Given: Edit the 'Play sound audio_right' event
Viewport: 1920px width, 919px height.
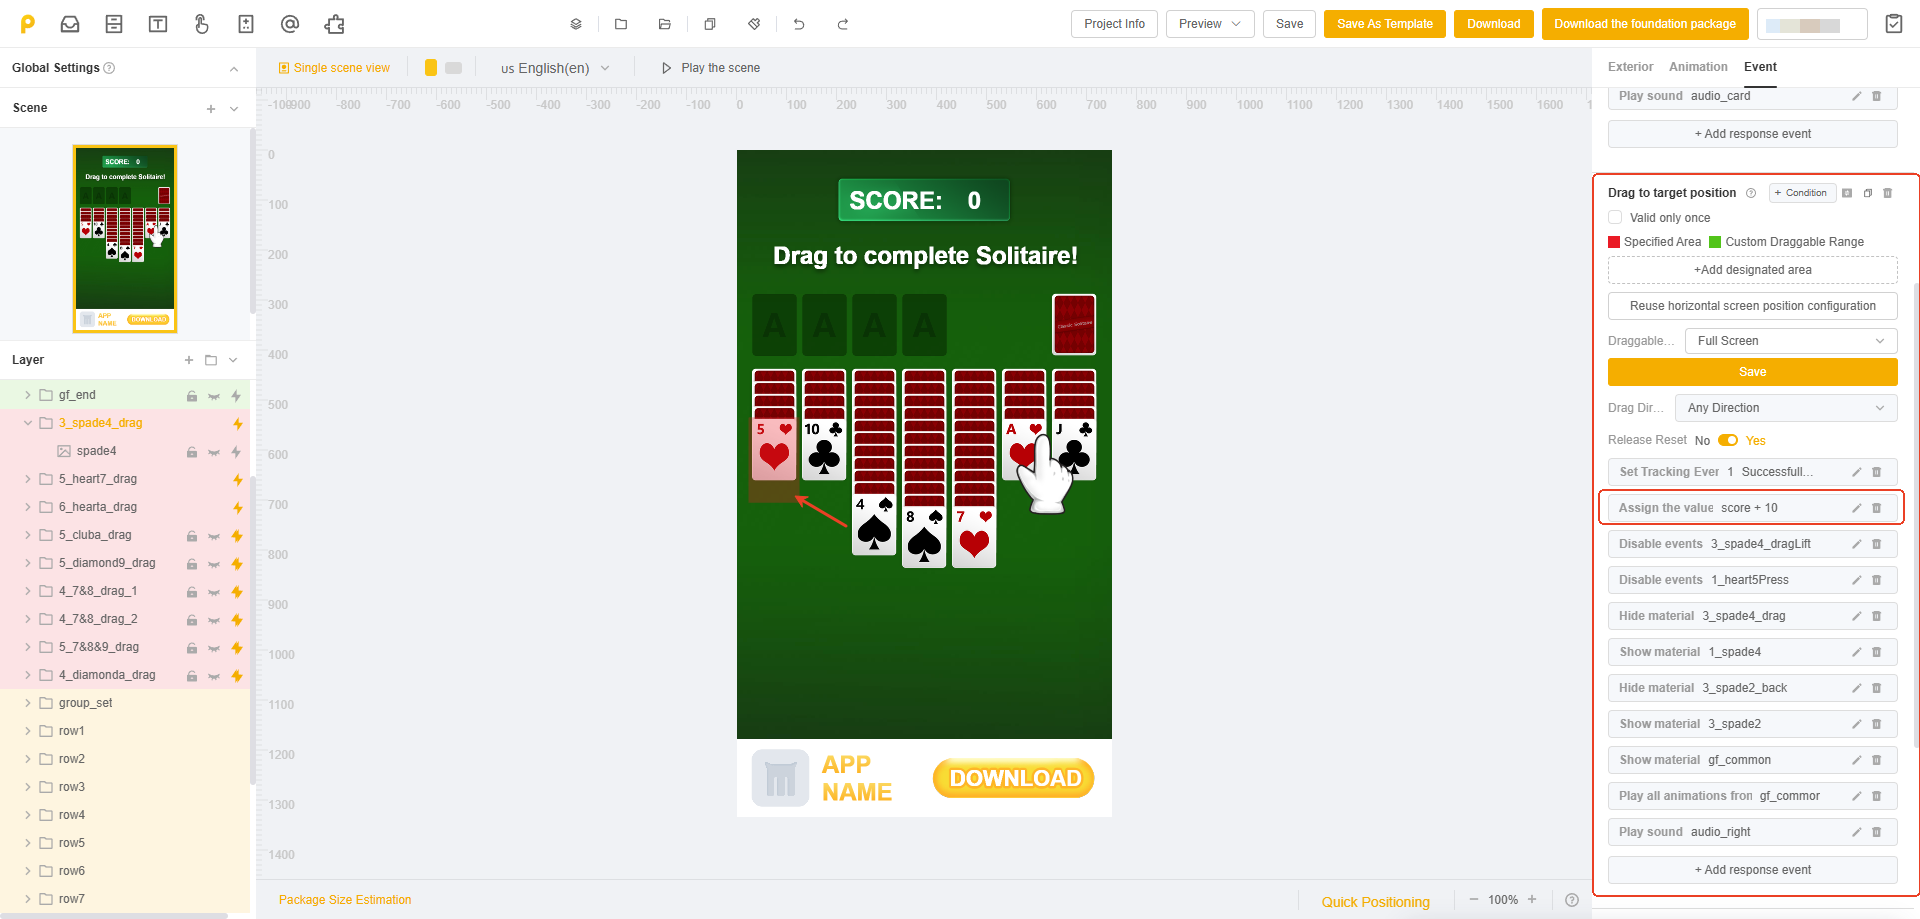Looking at the screenshot, I should [x=1856, y=832].
